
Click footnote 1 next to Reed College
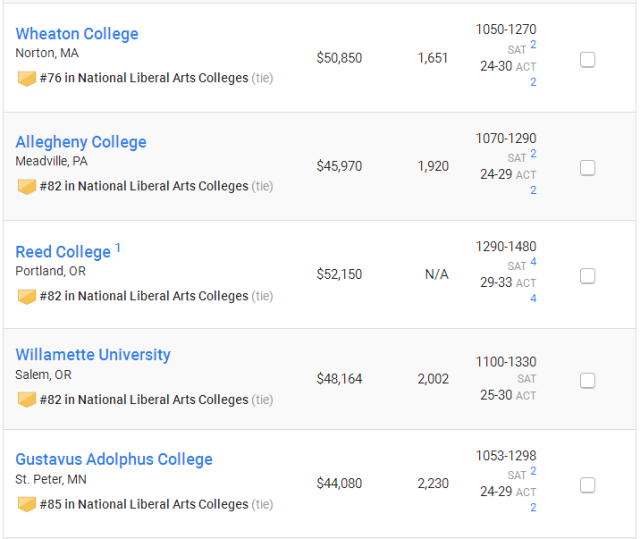[x=118, y=248]
